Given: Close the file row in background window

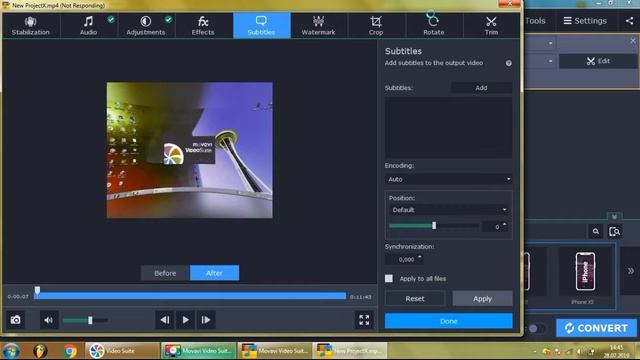Looking at the screenshot, I should point(633,40).
